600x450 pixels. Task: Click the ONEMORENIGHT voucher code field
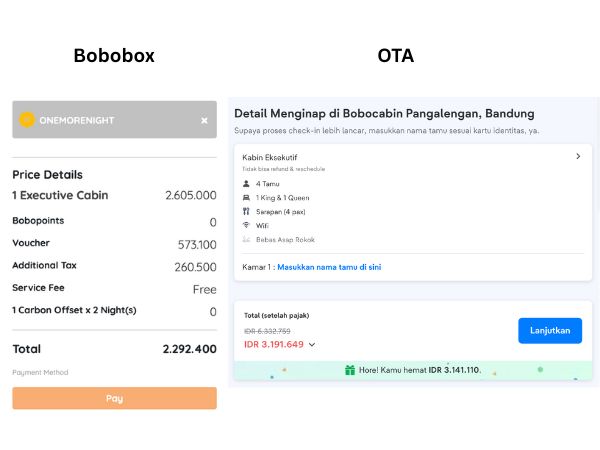click(x=114, y=119)
